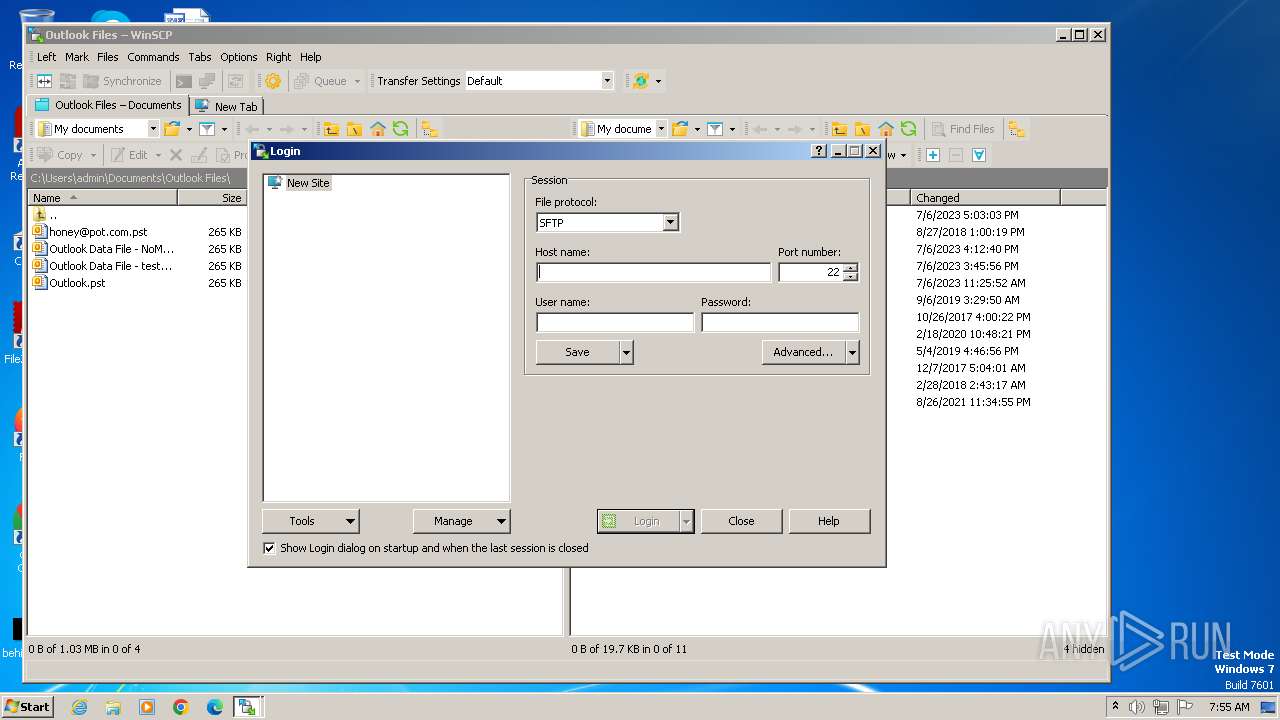Click the Close button in Login dialog

pyautogui.click(x=741, y=521)
